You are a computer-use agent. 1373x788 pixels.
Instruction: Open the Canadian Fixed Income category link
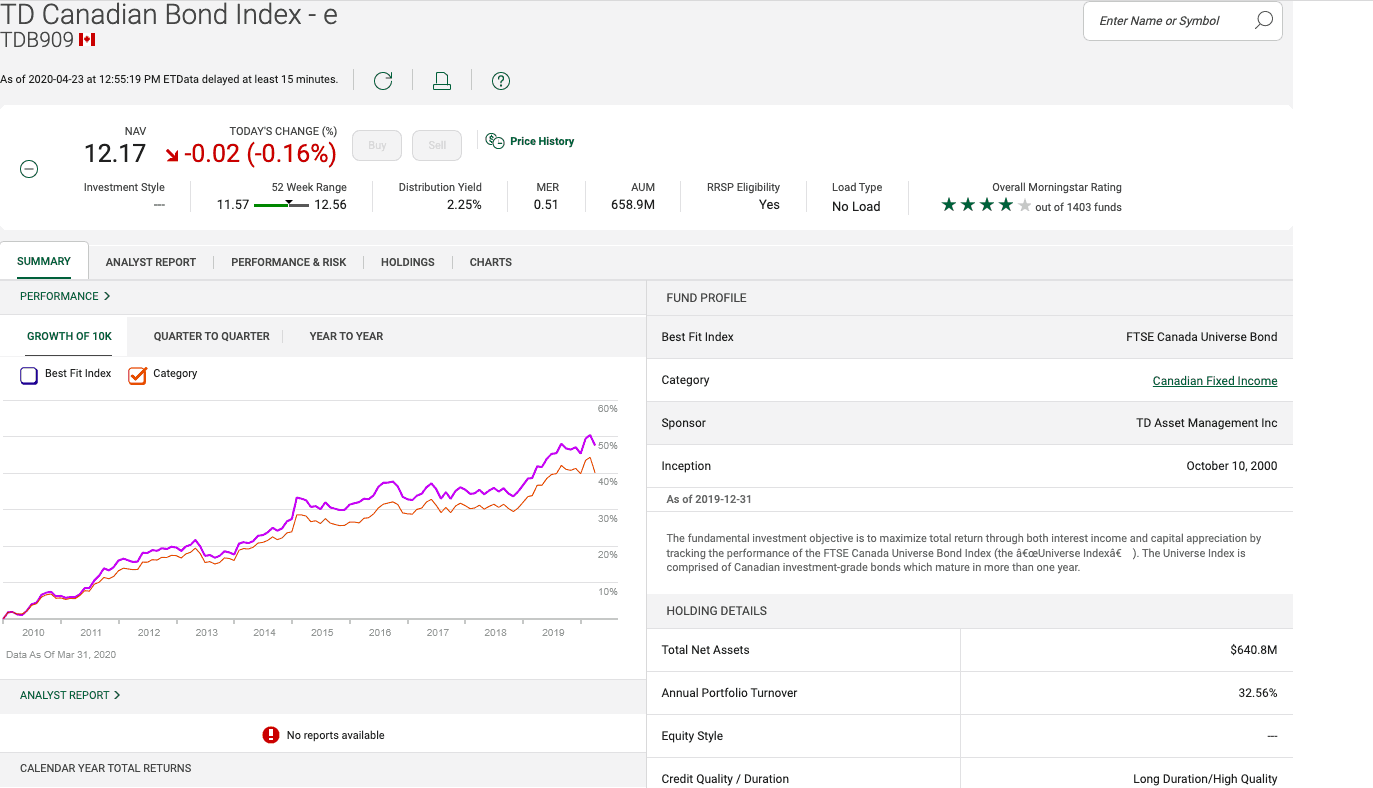tap(1215, 381)
